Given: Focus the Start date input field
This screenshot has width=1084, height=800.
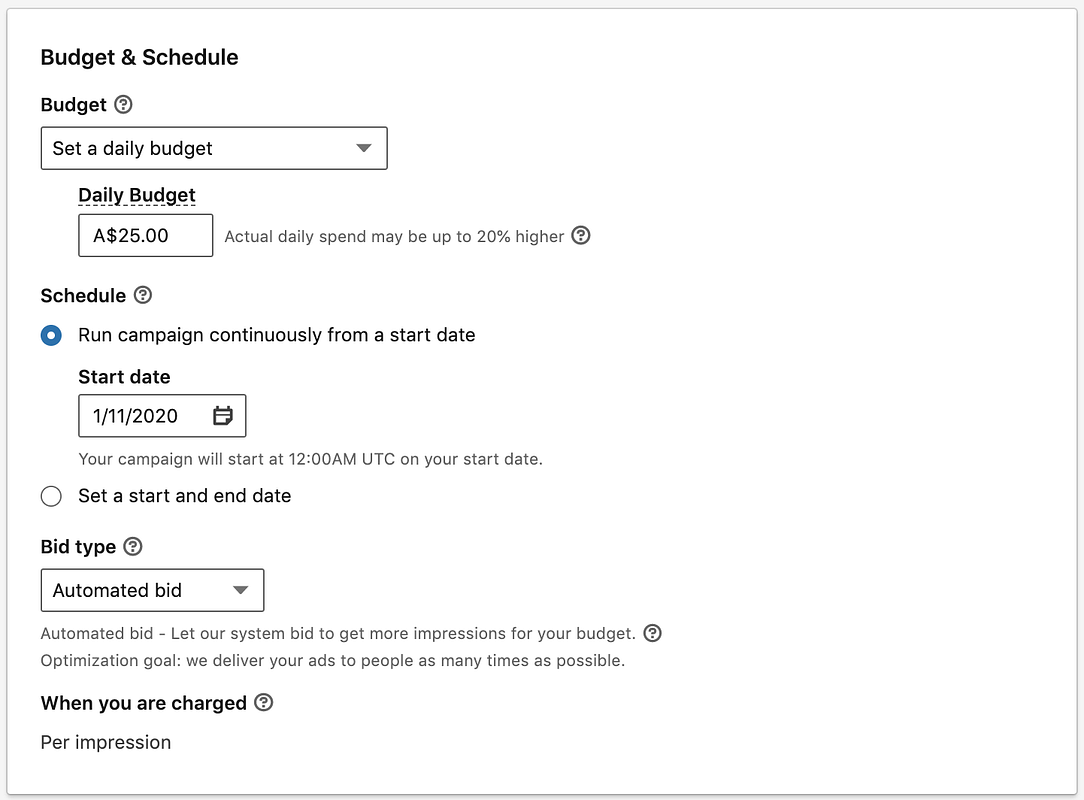Looking at the screenshot, I should click(x=162, y=416).
